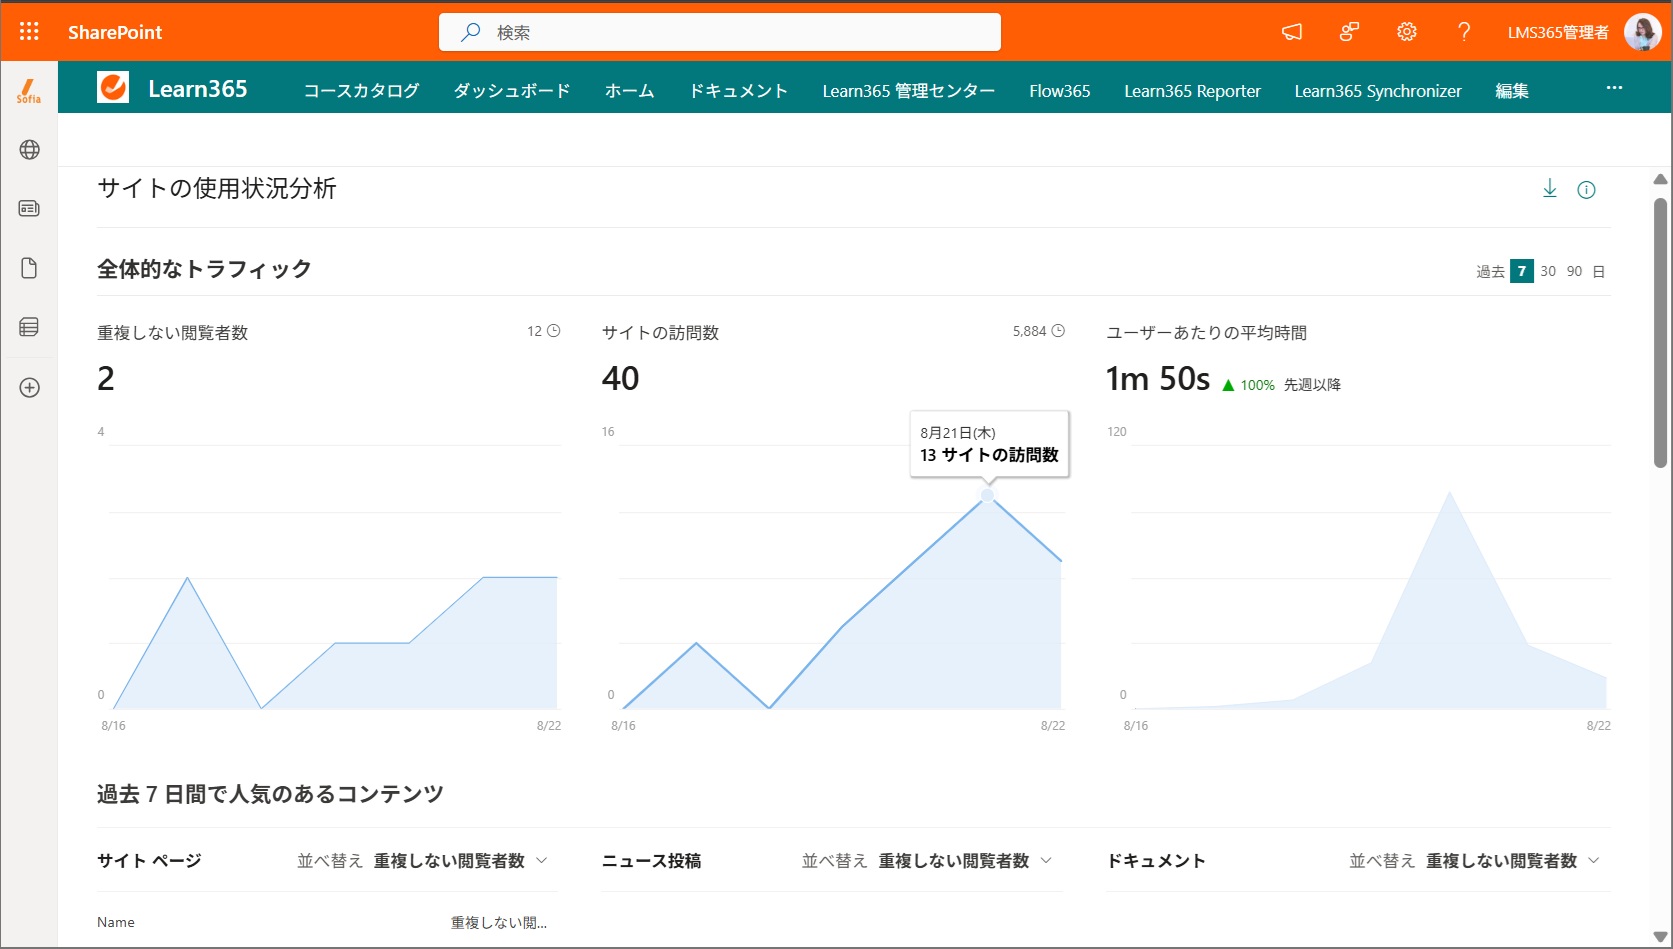Screen dimensions: 1673x949
Task: Click the page vertical scrollbar thumb
Action: coord(1660,332)
